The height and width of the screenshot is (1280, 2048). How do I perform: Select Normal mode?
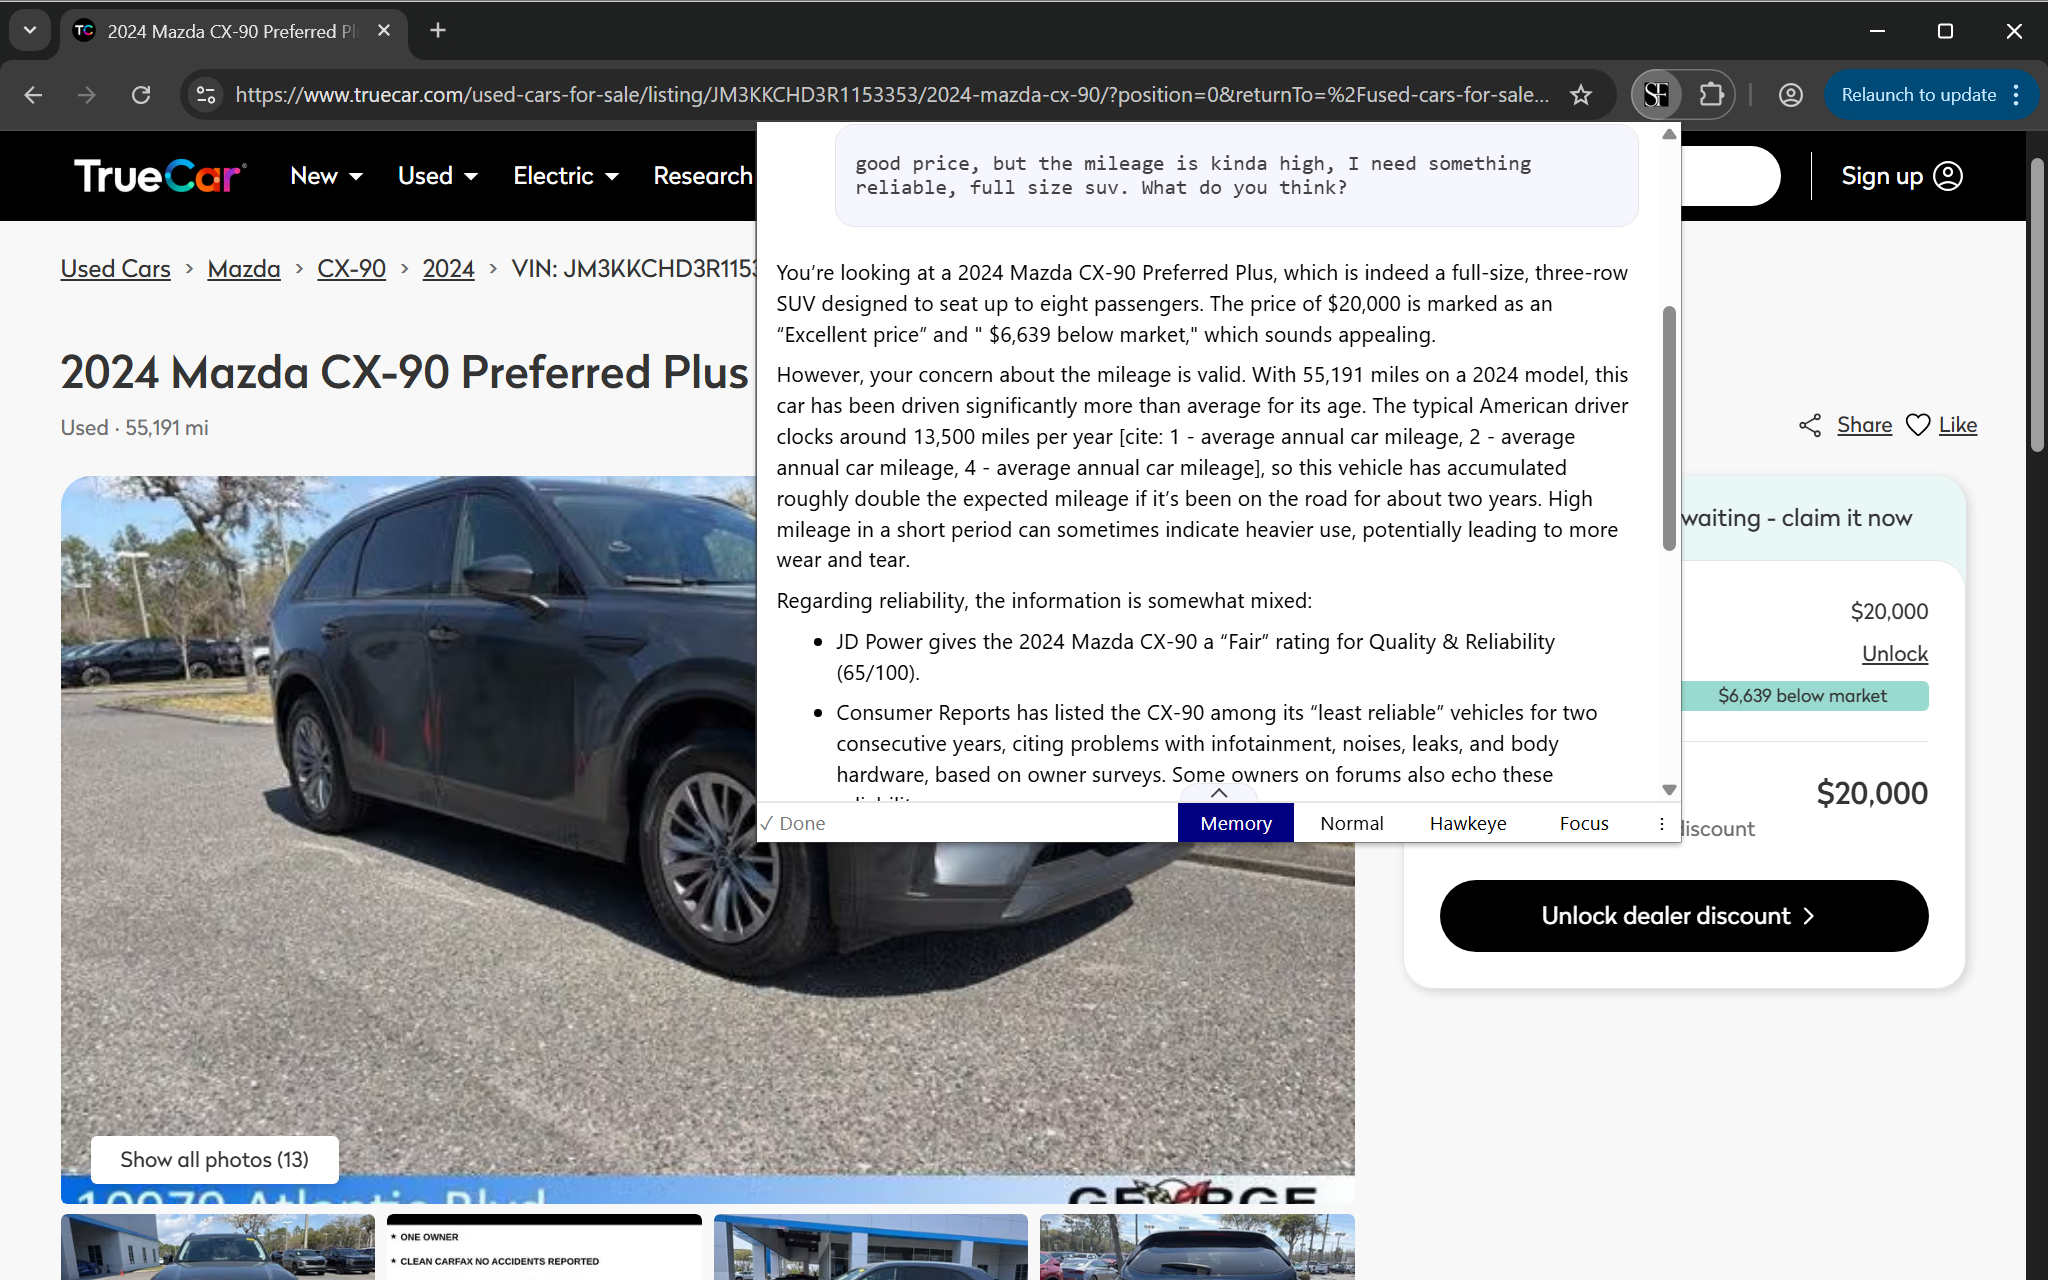pos(1352,823)
